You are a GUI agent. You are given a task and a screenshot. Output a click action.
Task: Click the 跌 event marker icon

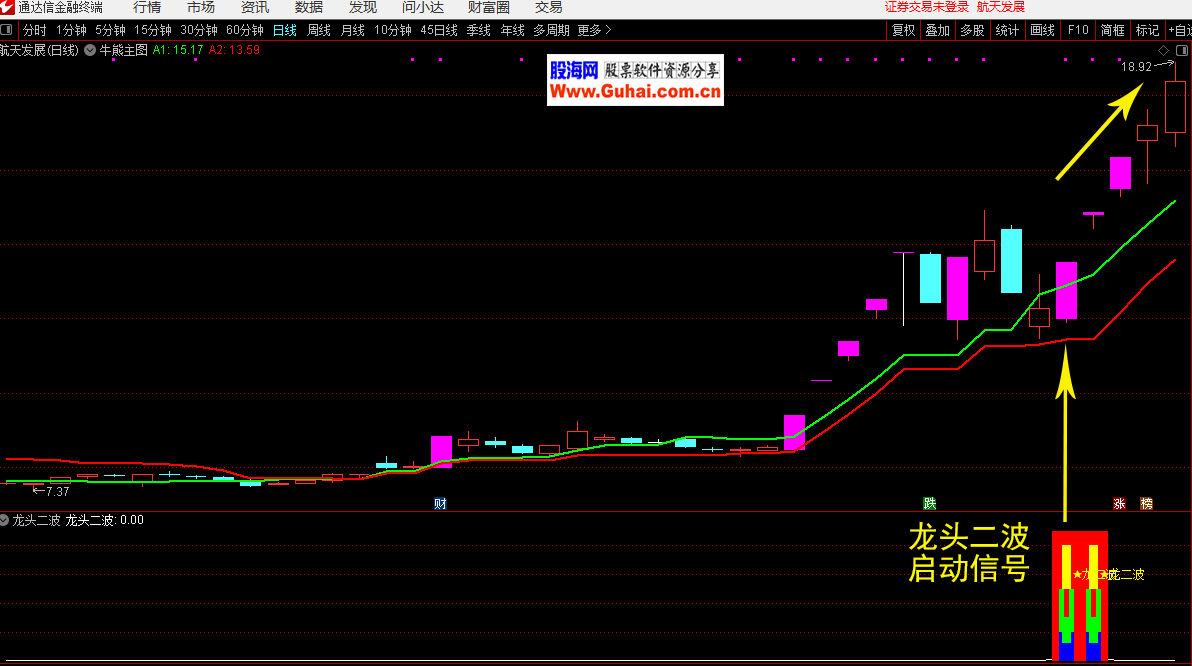click(930, 503)
